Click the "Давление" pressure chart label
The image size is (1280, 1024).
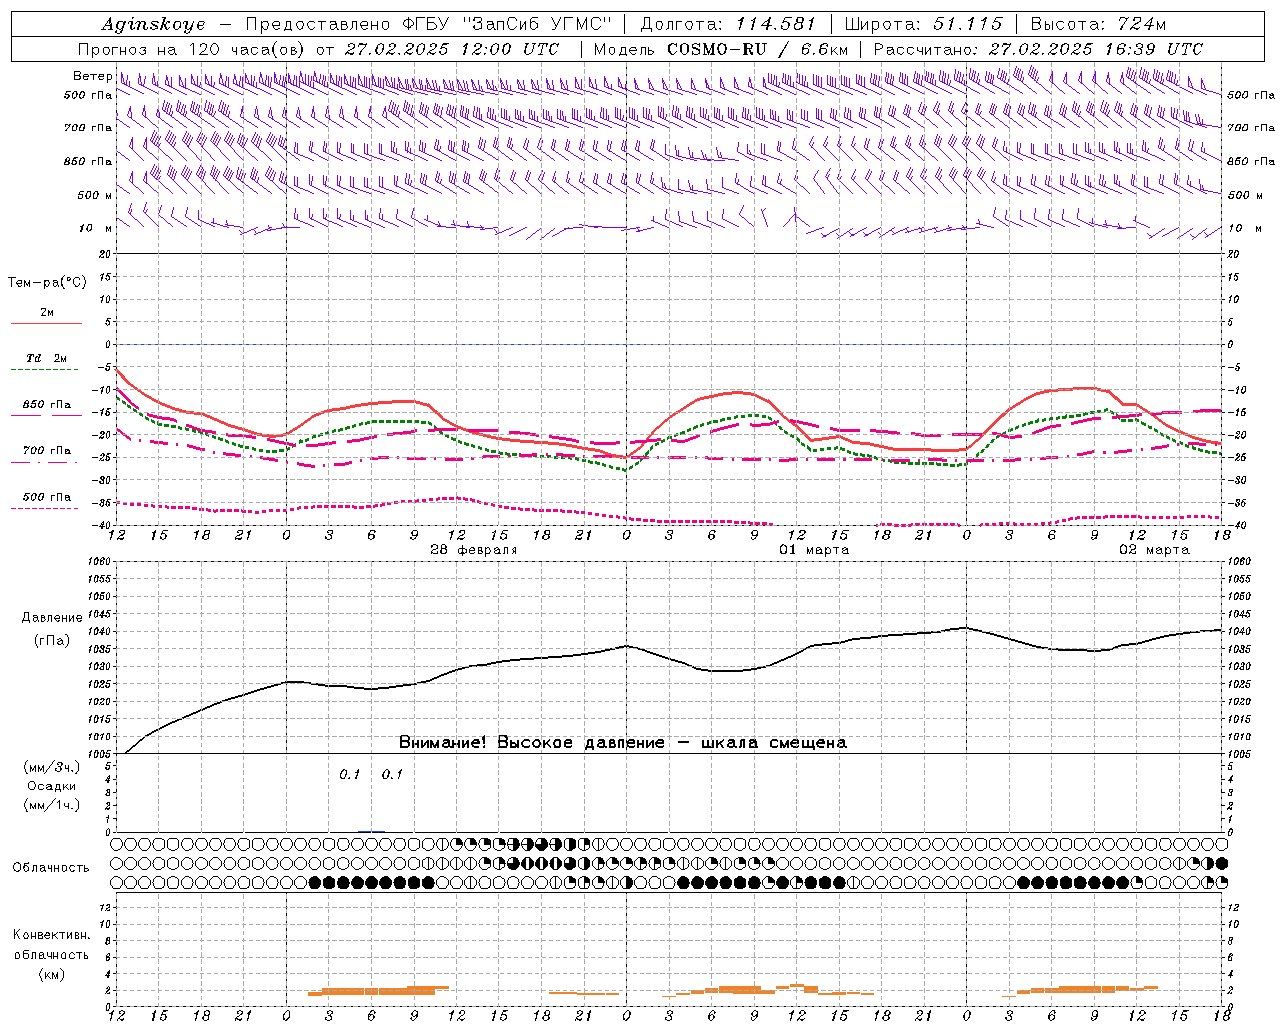tap(52, 618)
